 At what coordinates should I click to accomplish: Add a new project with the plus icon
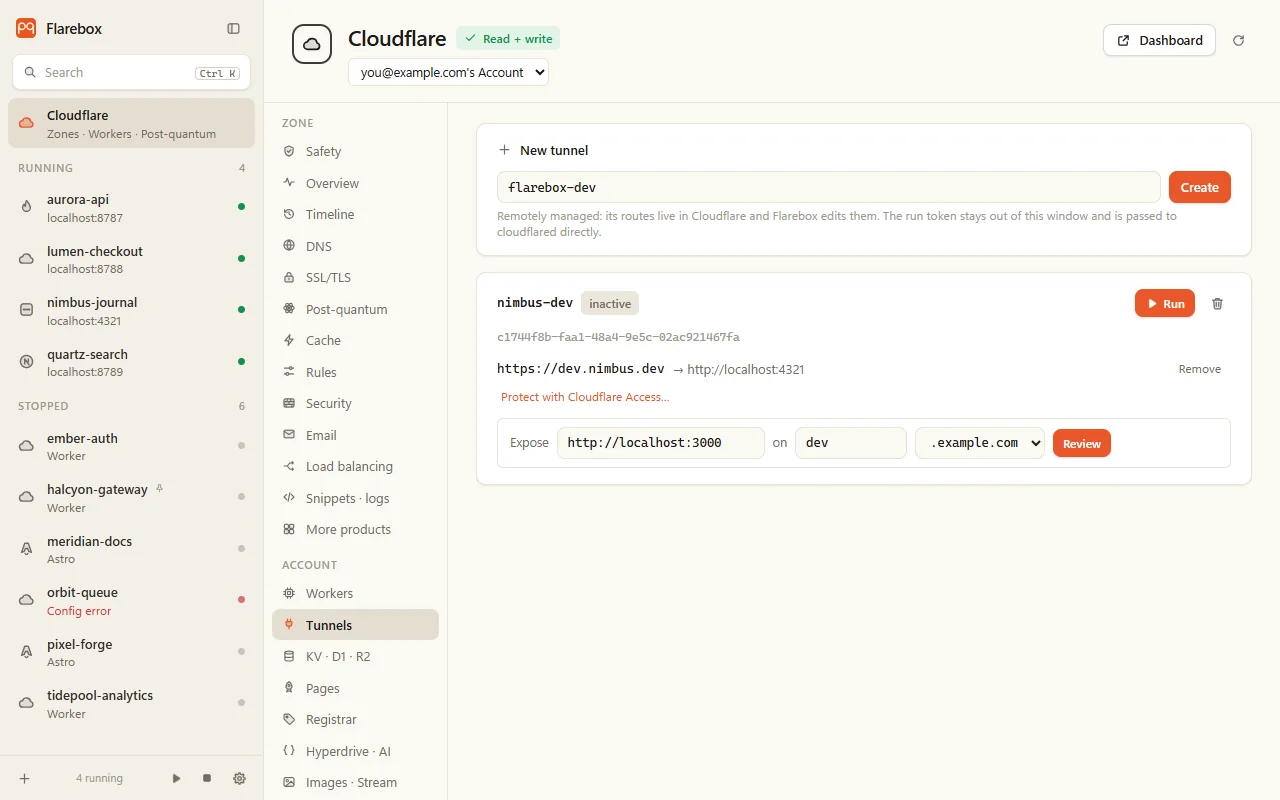click(25, 778)
